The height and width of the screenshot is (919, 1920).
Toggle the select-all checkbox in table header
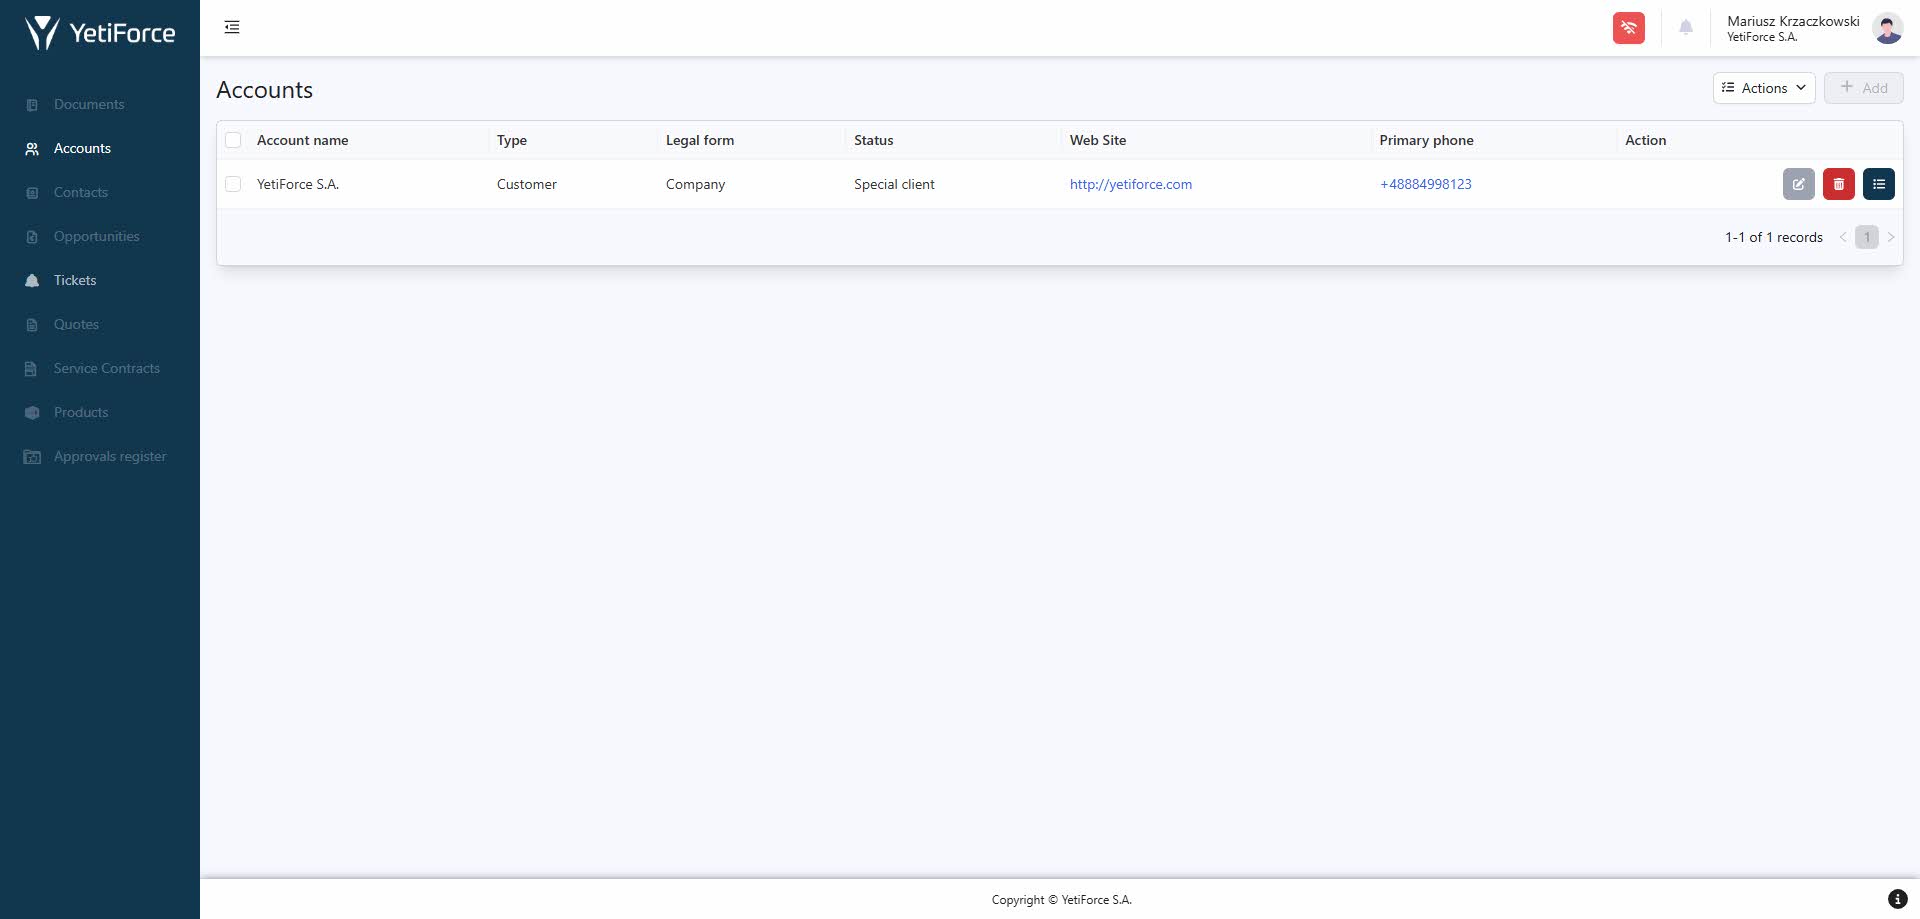pyautogui.click(x=233, y=140)
